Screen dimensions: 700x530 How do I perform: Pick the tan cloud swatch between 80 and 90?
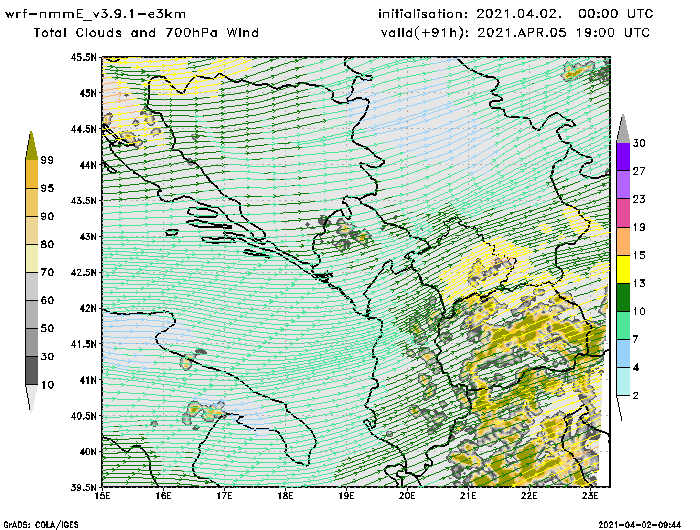32,230
